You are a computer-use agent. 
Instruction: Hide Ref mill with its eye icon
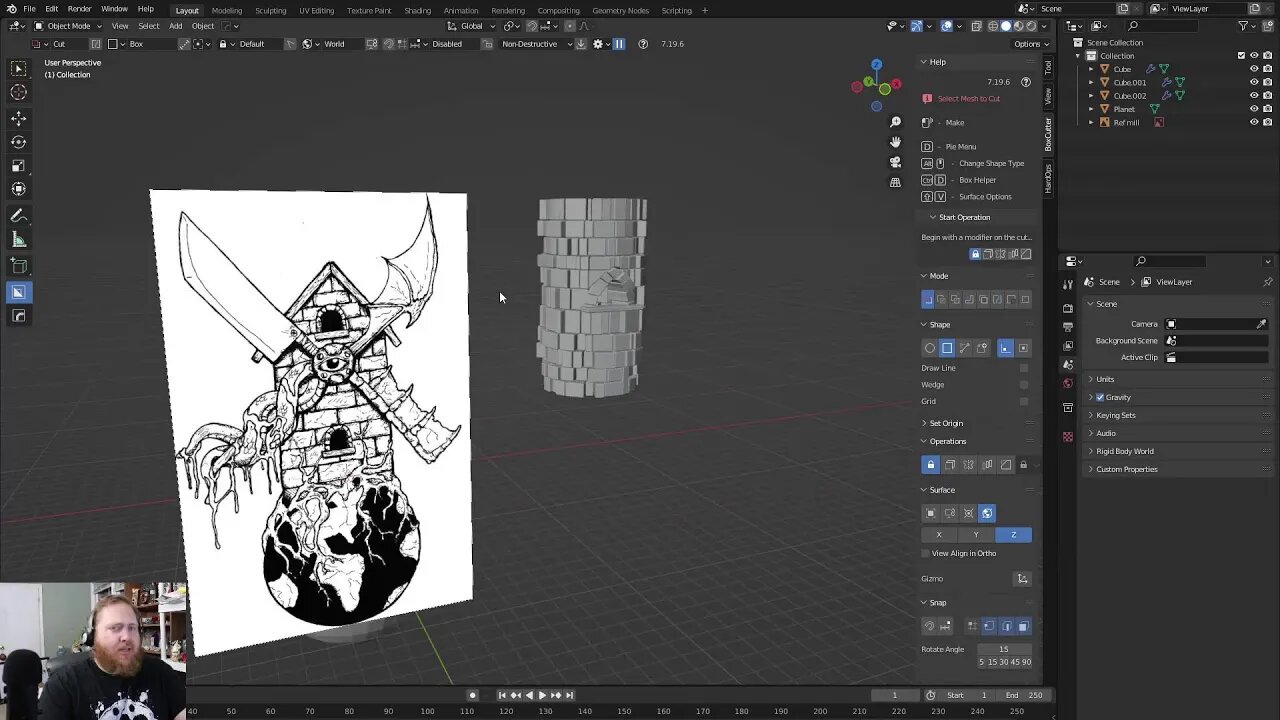click(x=1254, y=122)
